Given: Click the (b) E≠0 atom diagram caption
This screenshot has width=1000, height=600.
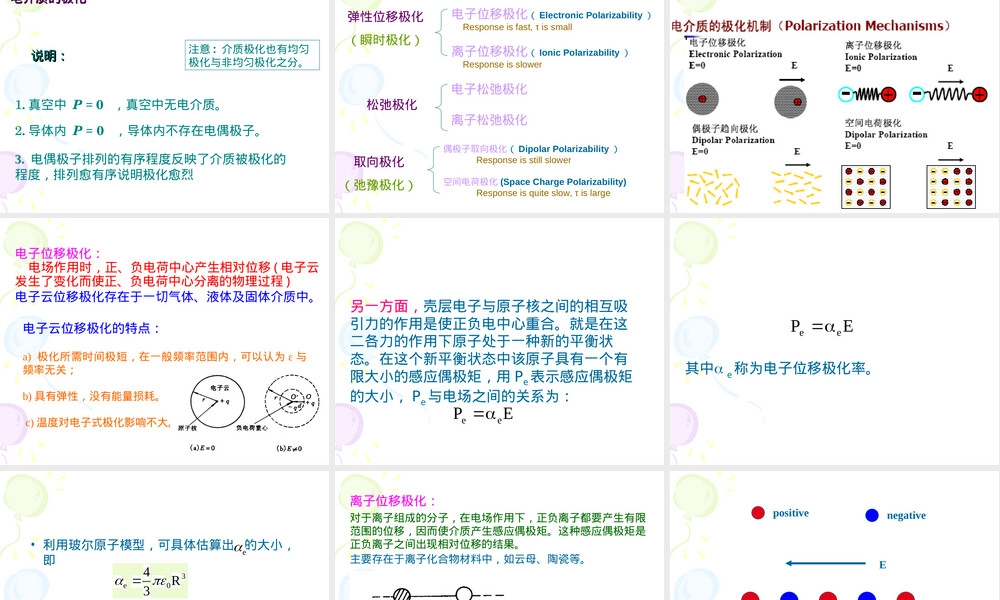Looking at the screenshot, I should [289, 449].
